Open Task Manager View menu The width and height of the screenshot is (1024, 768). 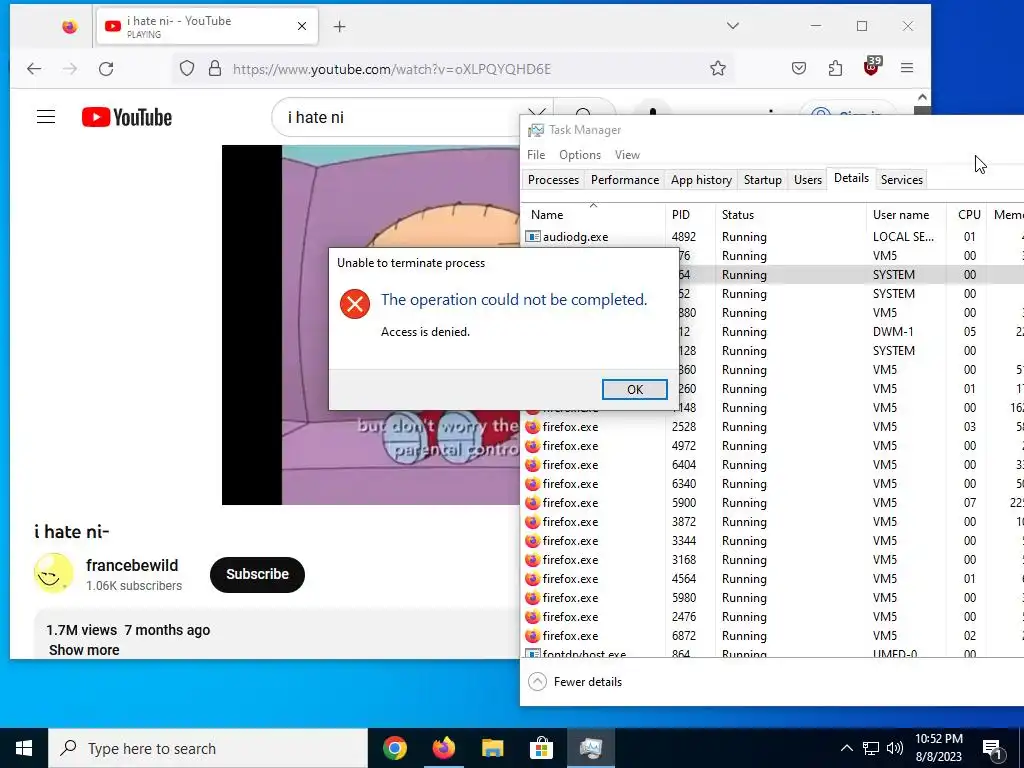point(627,155)
